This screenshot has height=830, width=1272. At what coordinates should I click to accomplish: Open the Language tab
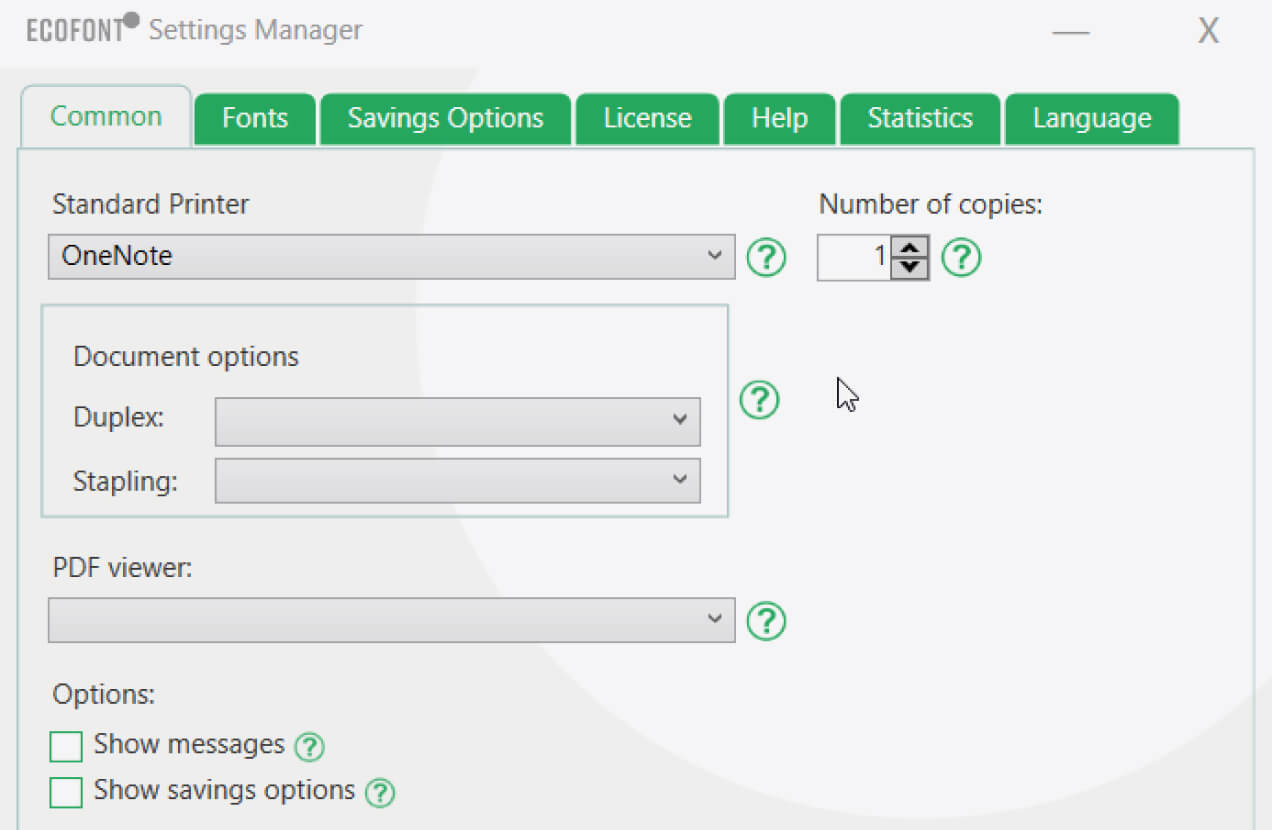click(x=1091, y=118)
